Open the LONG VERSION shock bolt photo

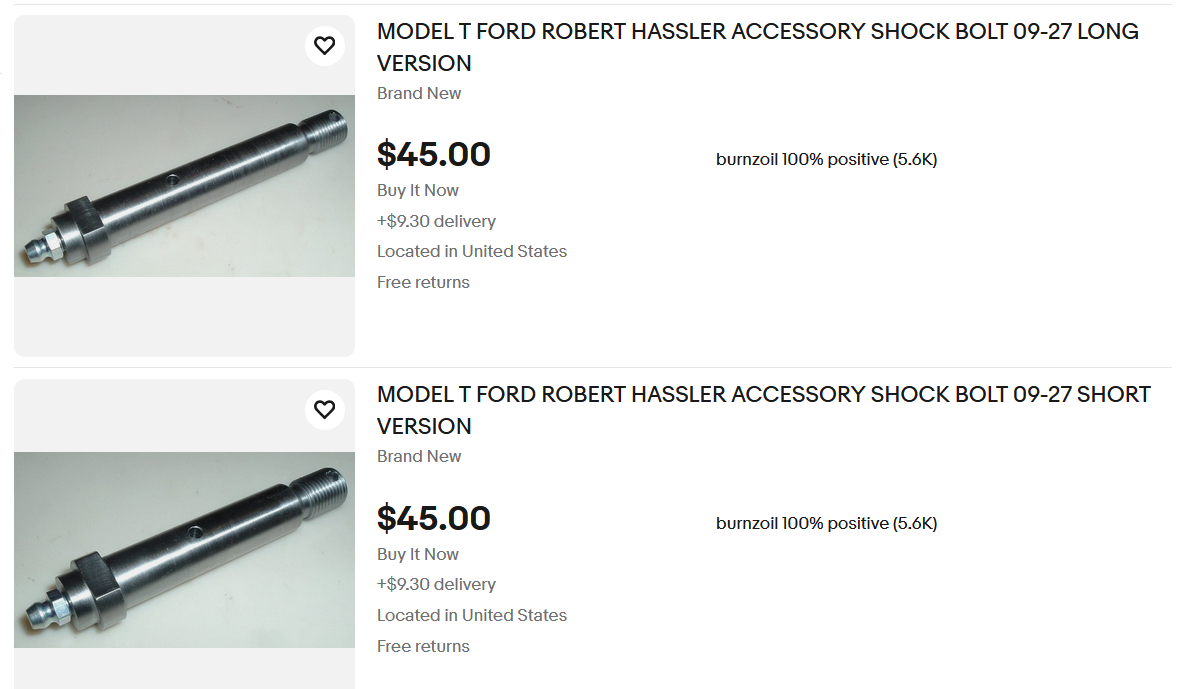(184, 186)
